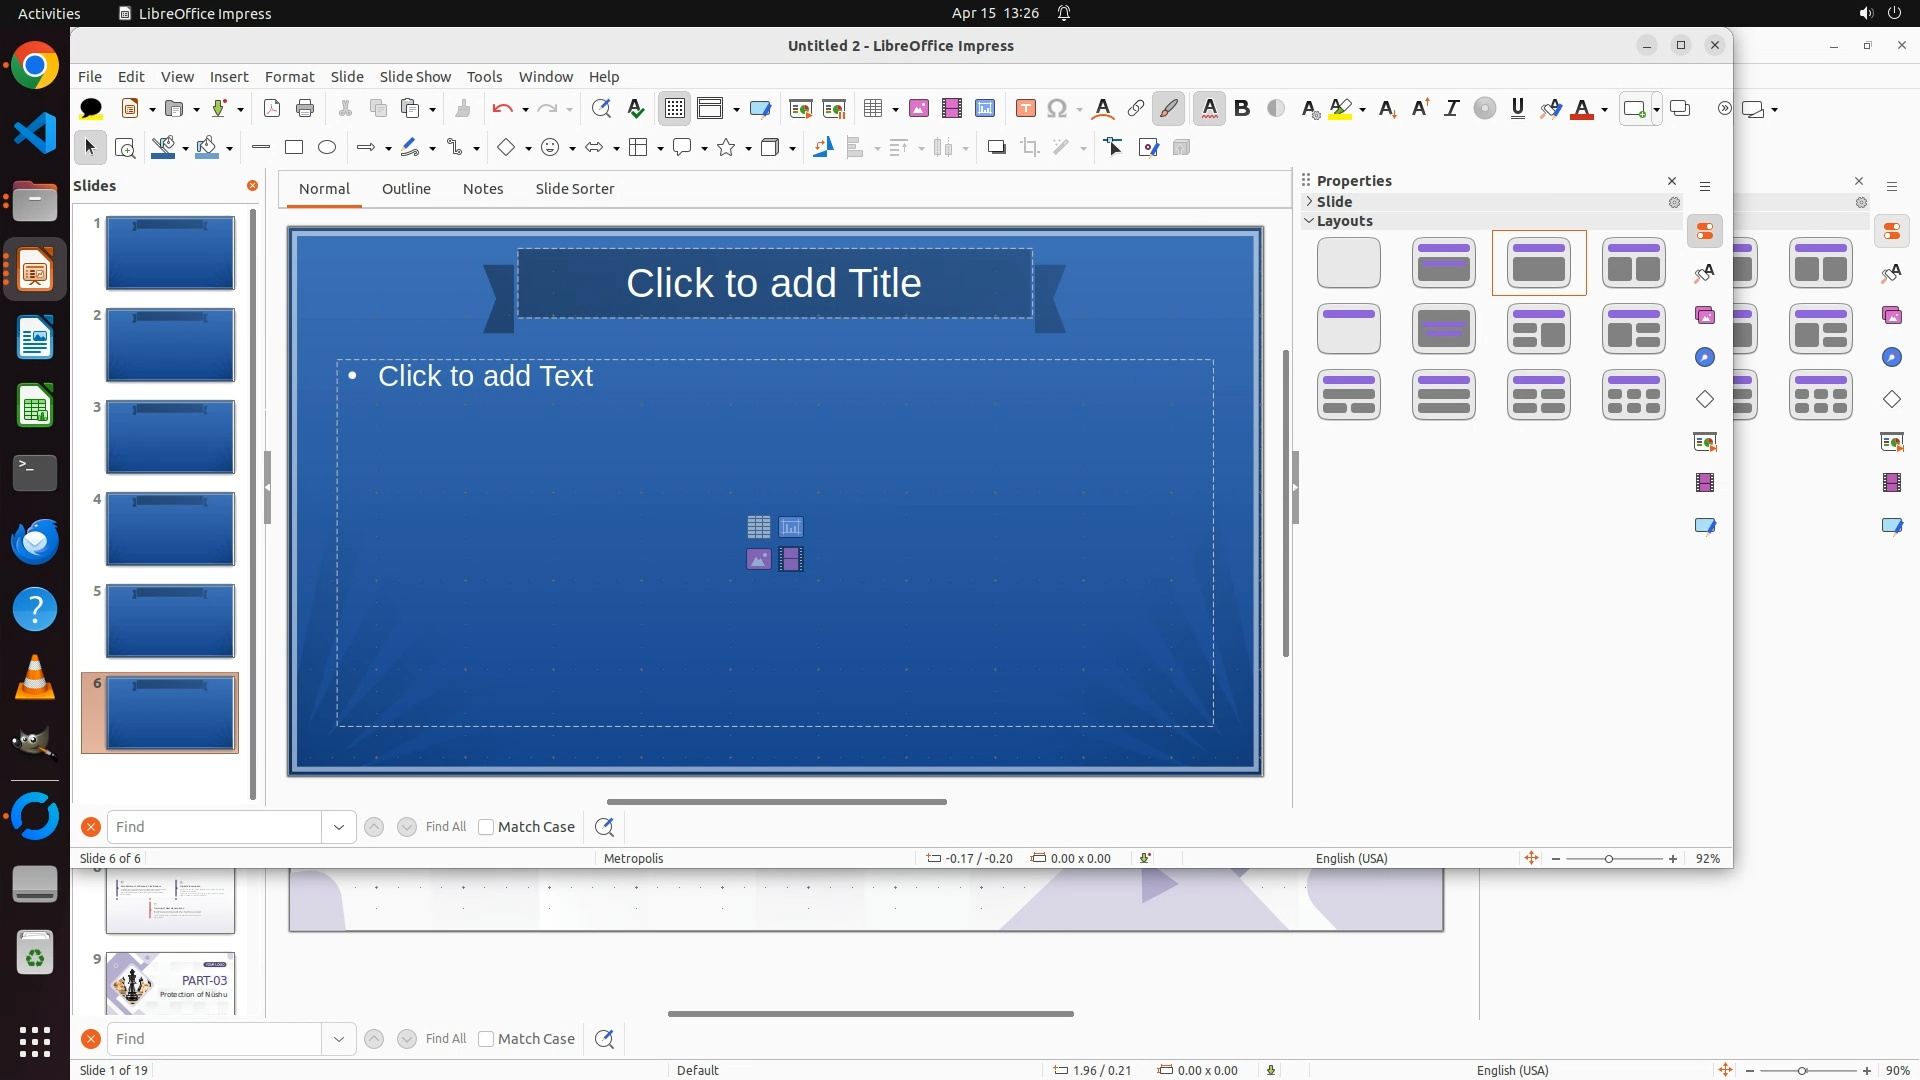This screenshot has height=1080, width=1920.
Task: Open the Slide Show menu
Action: [x=415, y=77]
